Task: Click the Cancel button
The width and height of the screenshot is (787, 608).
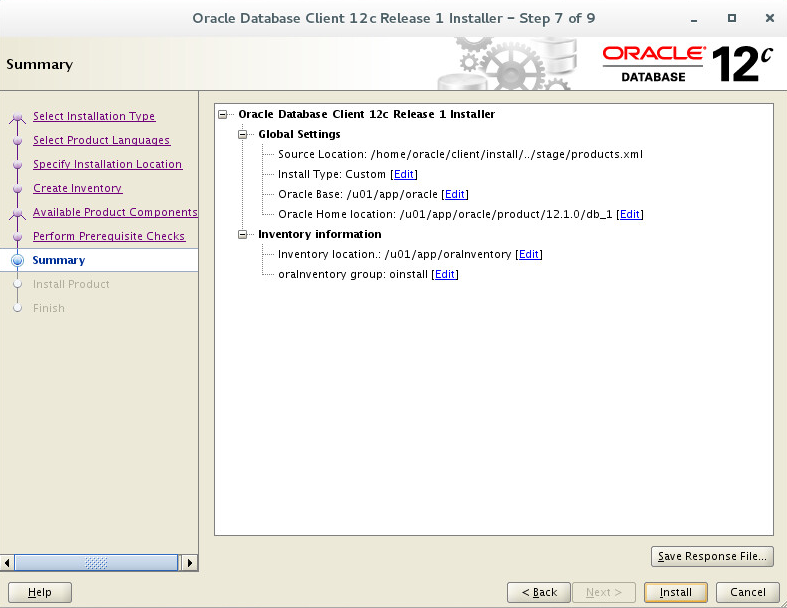Action: (748, 592)
